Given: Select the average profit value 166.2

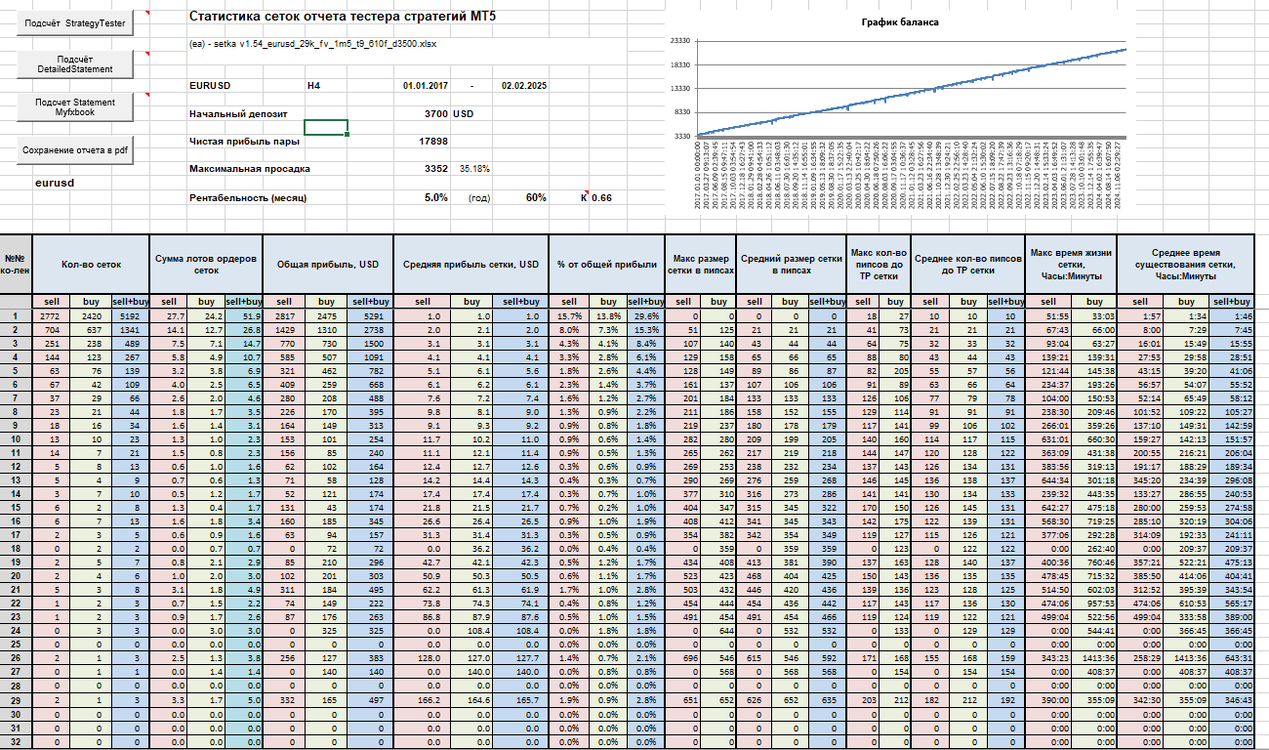Looking at the screenshot, I should [x=420, y=699].
